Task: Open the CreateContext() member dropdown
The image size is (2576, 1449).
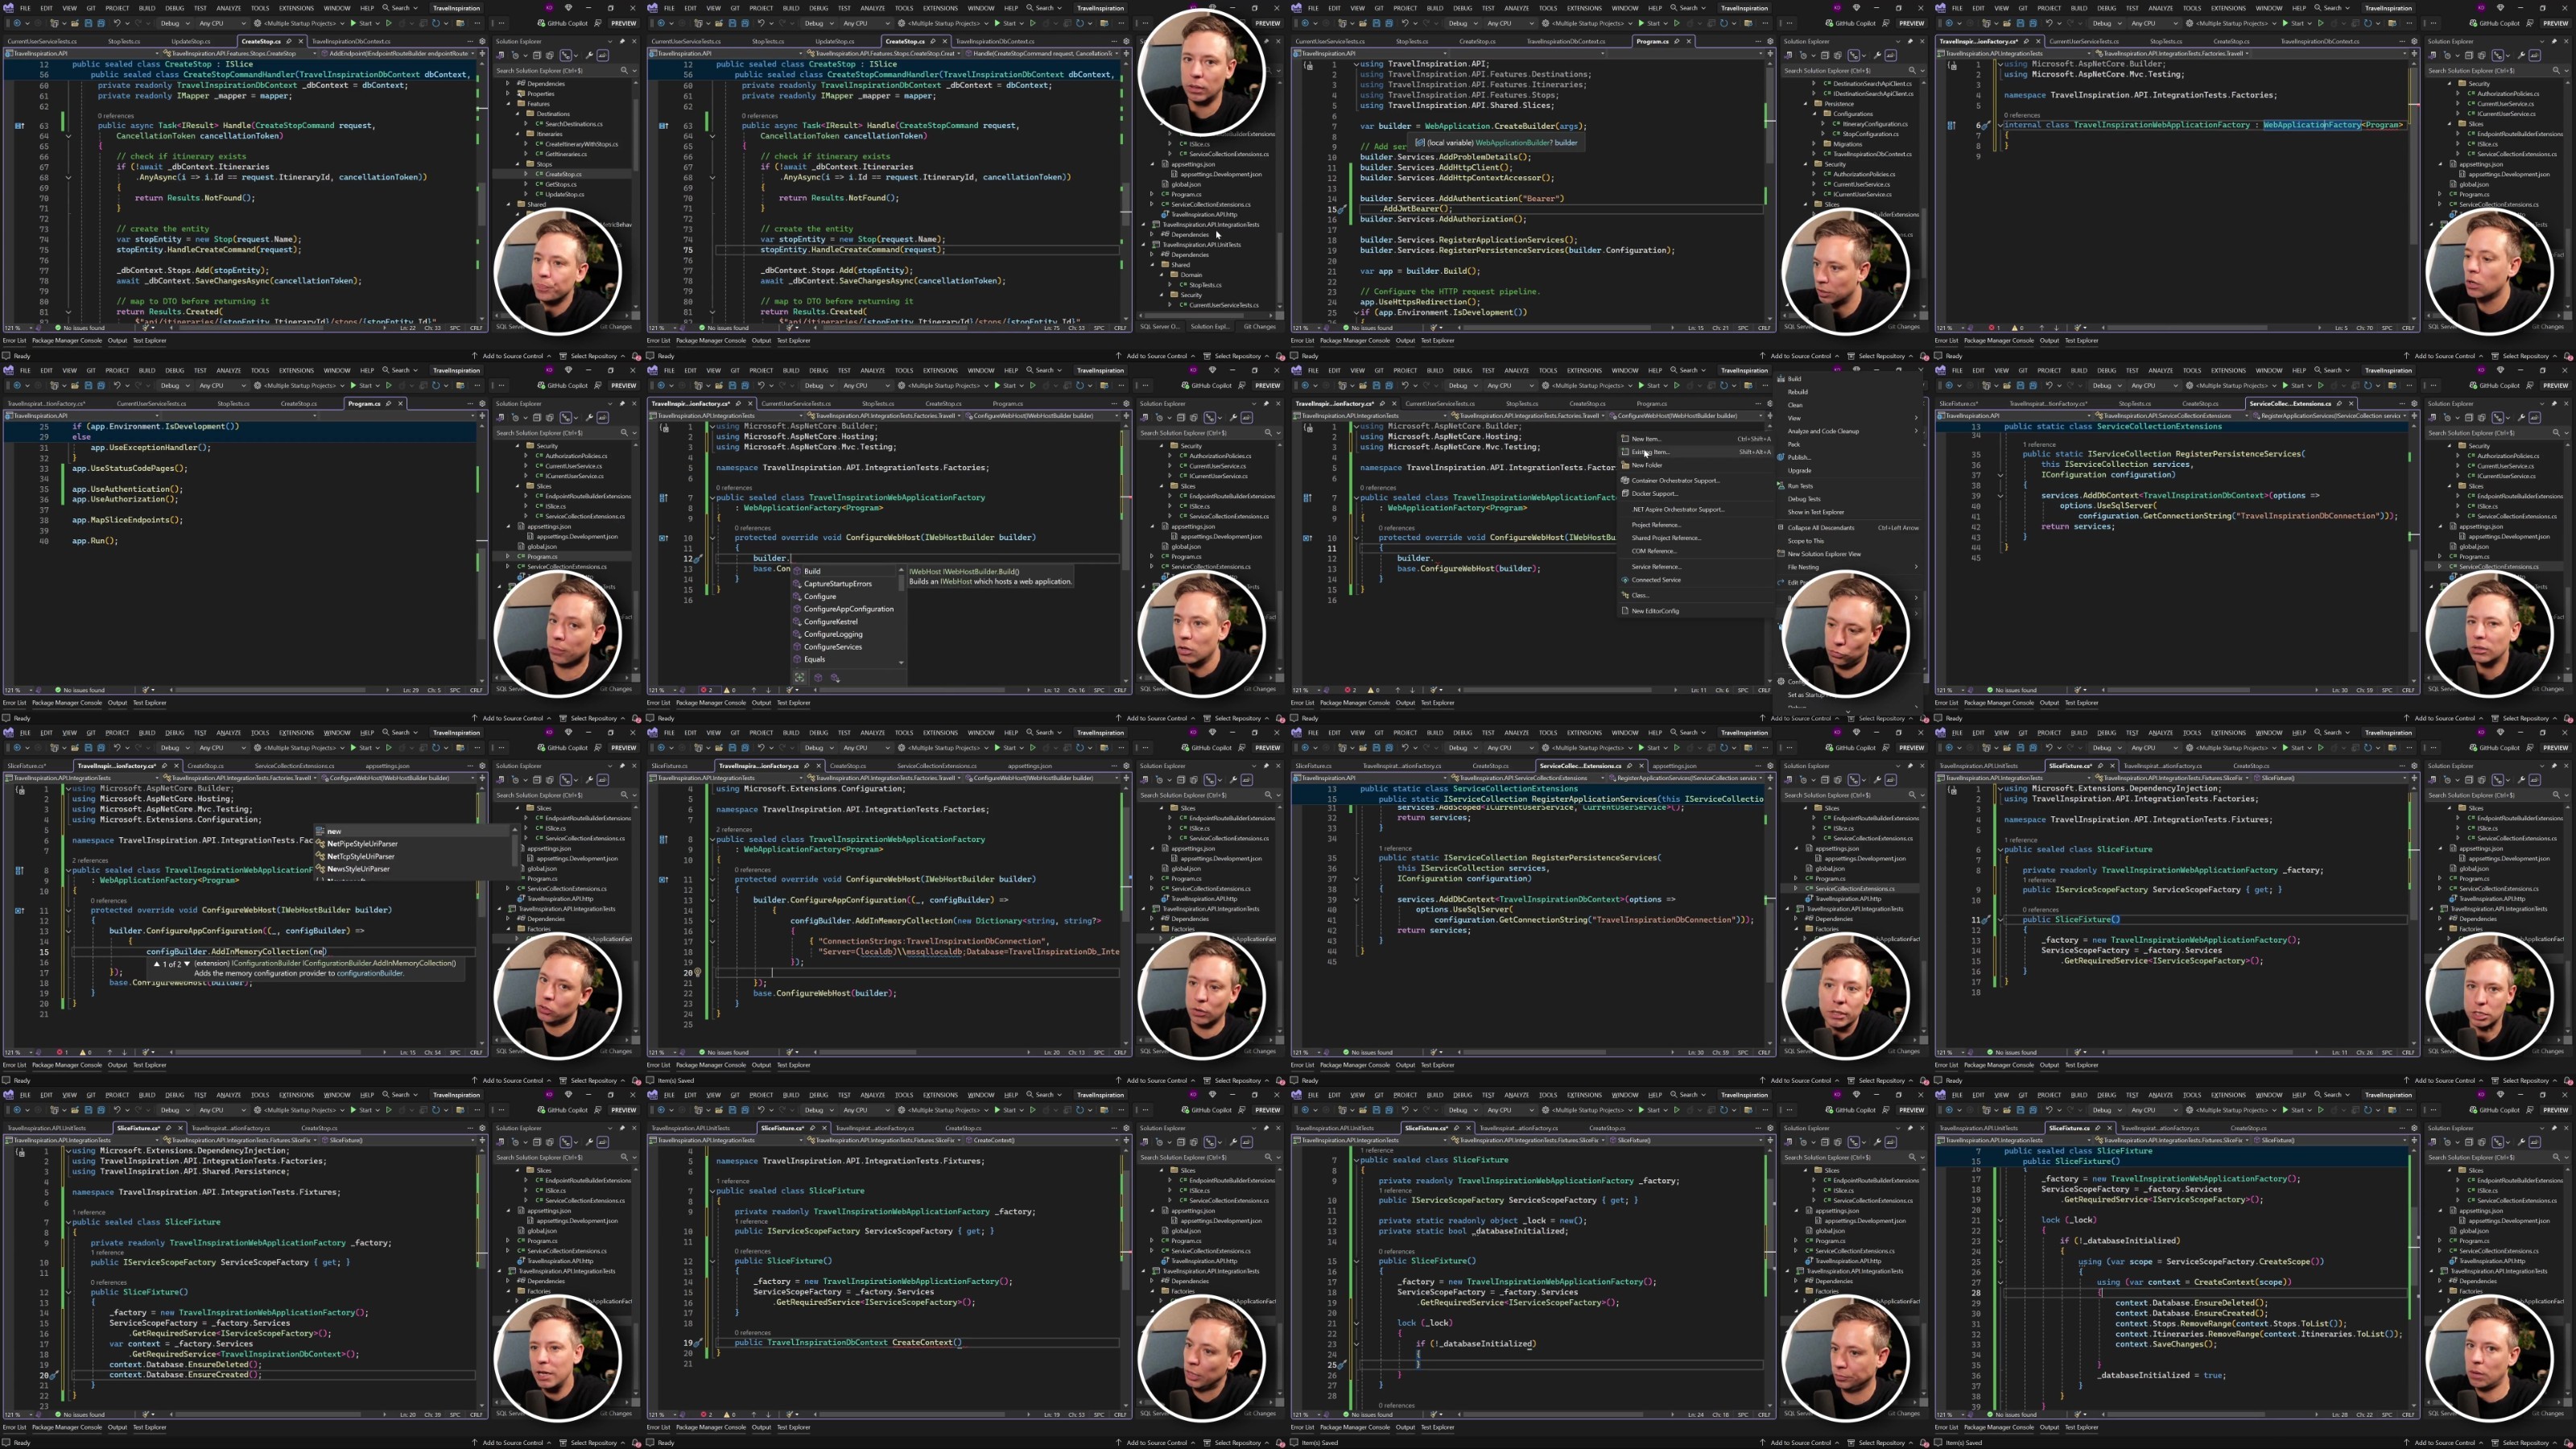Action: coord(1042,1140)
